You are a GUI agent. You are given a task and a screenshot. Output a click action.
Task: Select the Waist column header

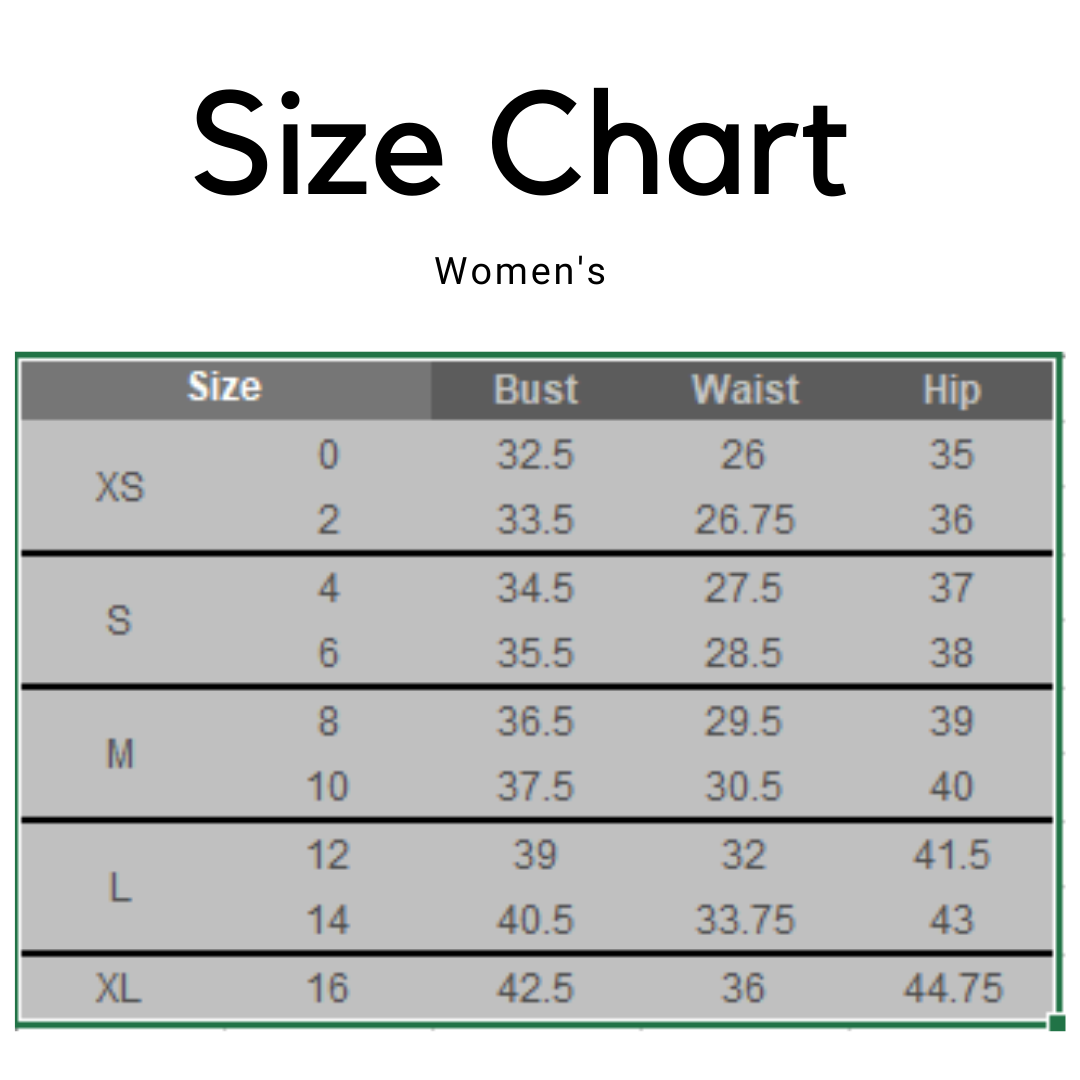(746, 390)
